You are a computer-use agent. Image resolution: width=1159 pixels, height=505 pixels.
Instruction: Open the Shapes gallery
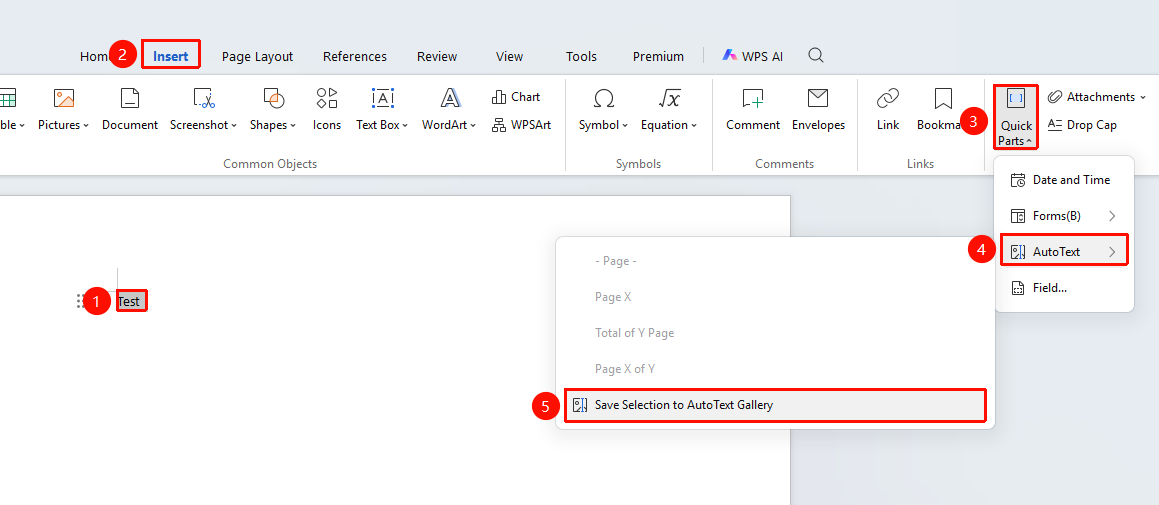tap(273, 98)
